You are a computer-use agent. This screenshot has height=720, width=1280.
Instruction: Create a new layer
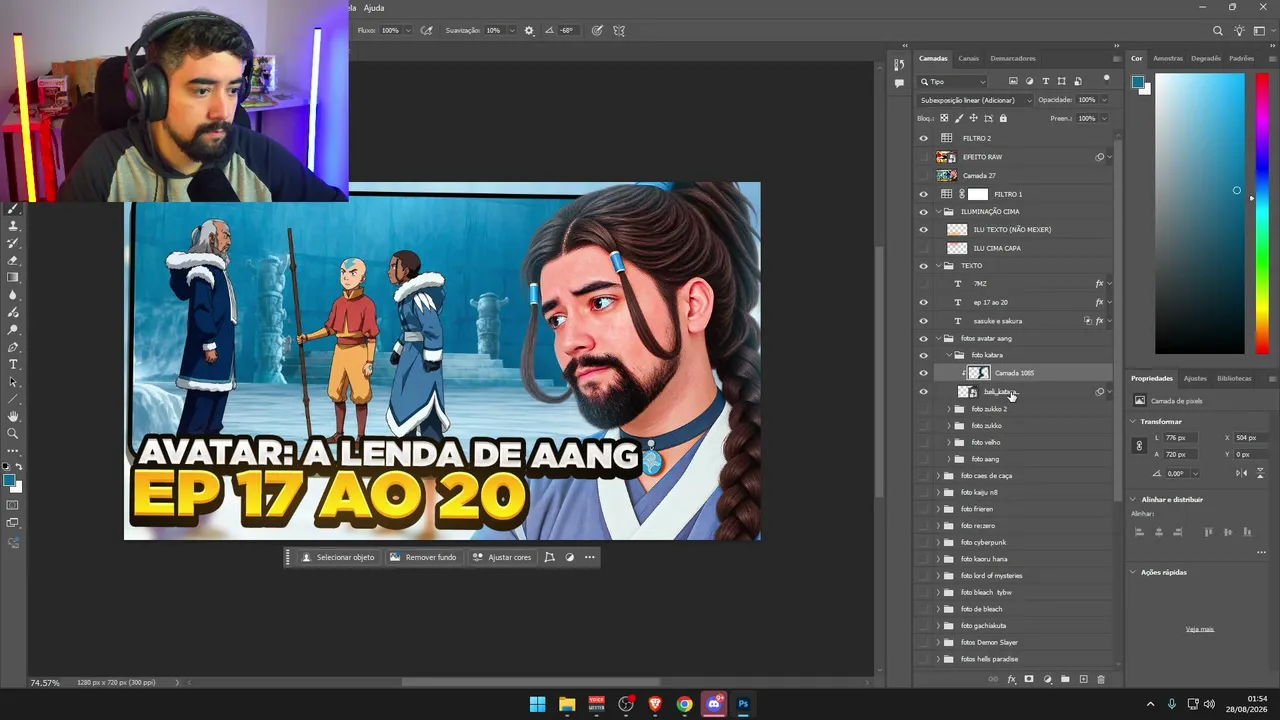(x=1083, y=680)
